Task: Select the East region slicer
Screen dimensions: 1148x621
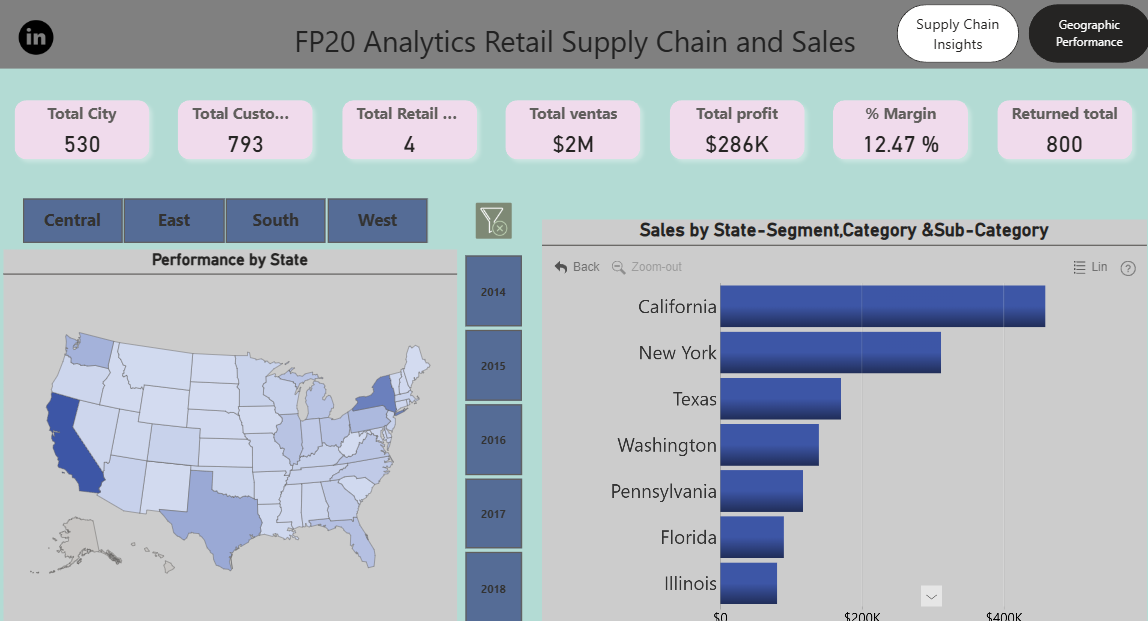Action: [x=174, y=220]
